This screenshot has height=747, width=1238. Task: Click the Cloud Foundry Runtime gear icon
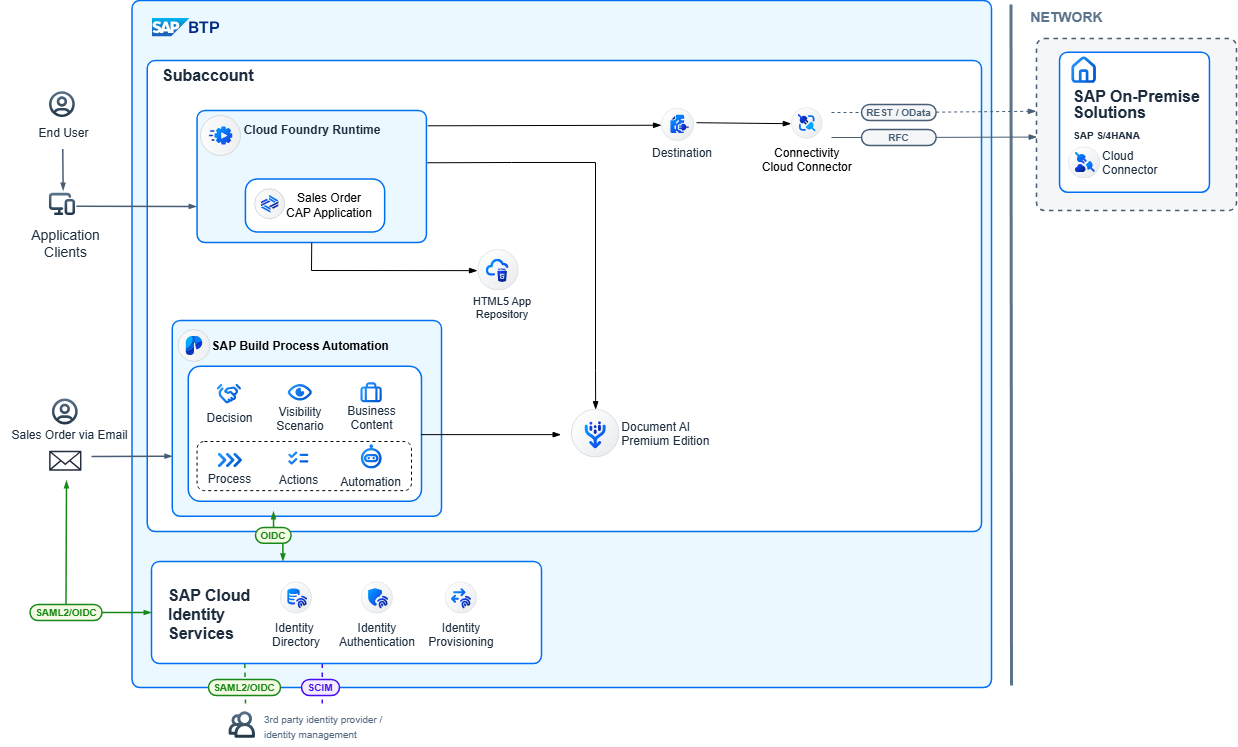220,134
